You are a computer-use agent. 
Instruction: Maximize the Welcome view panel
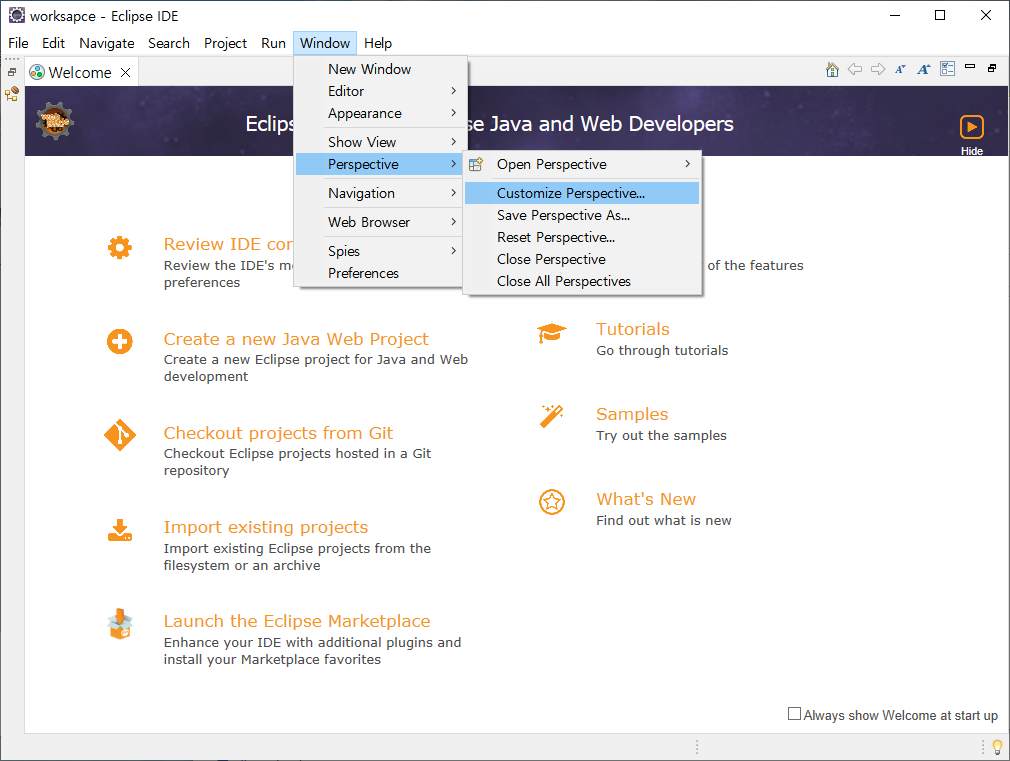[x=992, y=68]
